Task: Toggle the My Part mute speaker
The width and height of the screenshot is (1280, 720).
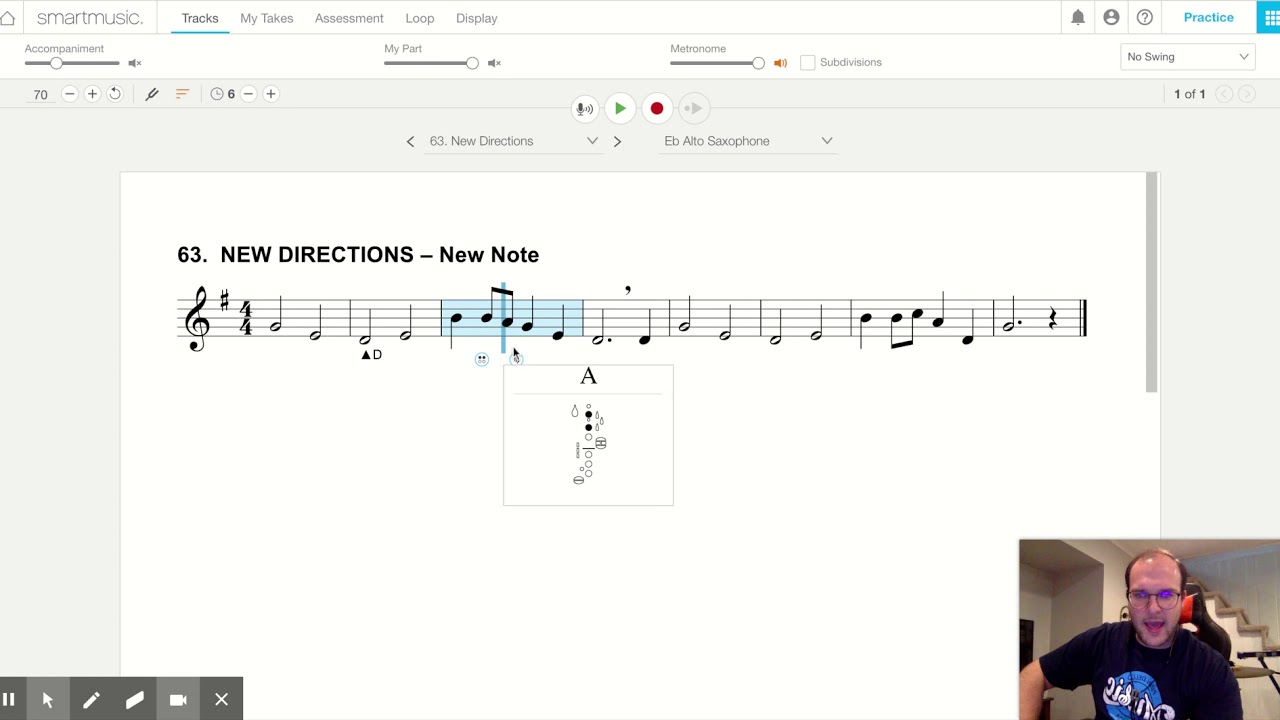Action: 494,63
